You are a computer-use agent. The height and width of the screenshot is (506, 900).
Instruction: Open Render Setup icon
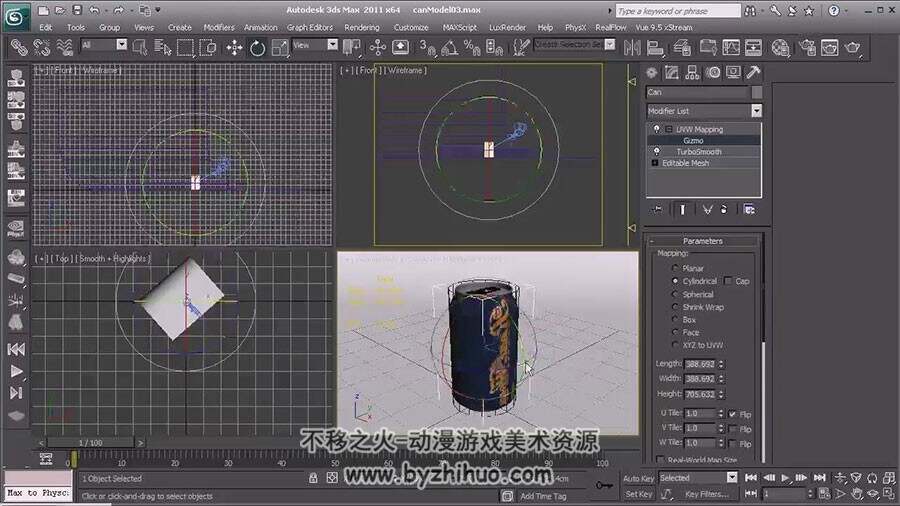click(x=807, y=48)
